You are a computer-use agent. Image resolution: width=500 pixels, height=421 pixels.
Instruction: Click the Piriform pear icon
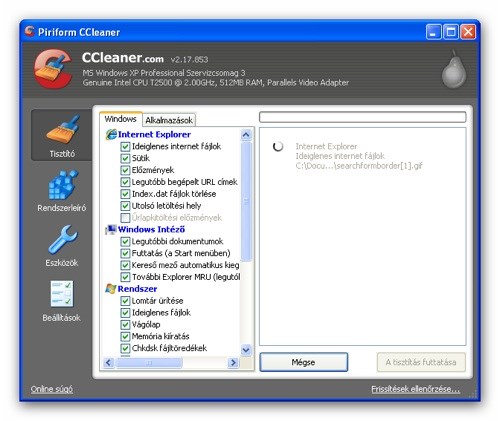point(454,70)
